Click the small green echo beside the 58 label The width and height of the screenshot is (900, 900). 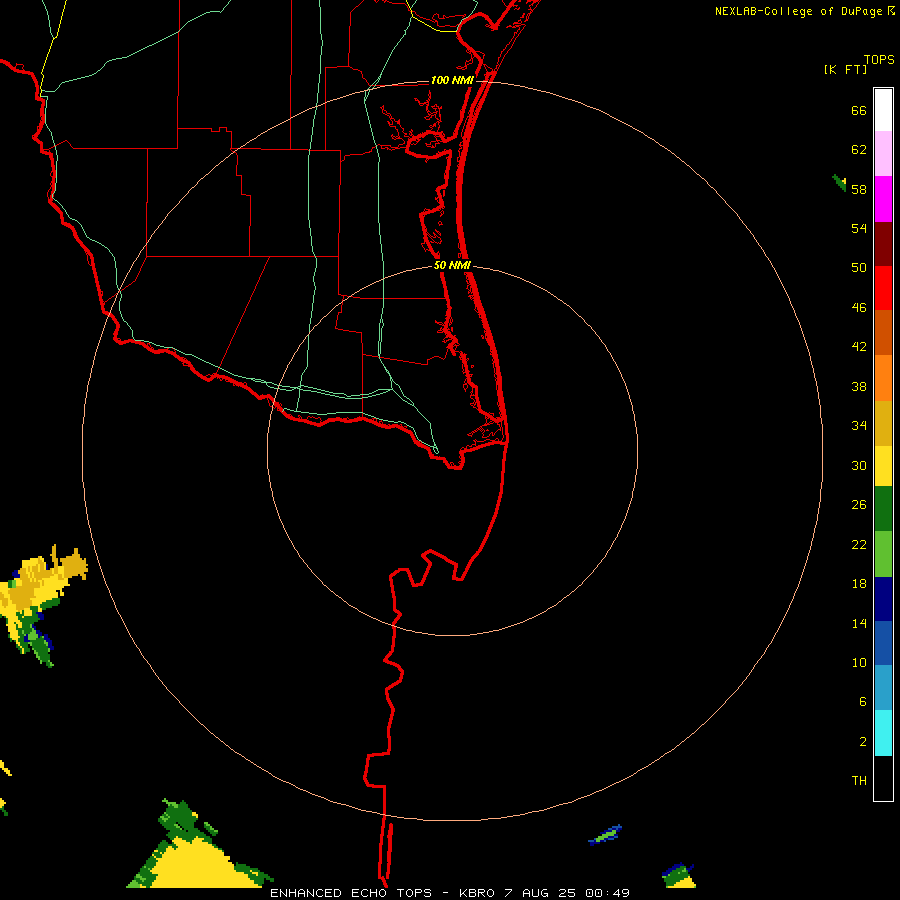(839, 183)
